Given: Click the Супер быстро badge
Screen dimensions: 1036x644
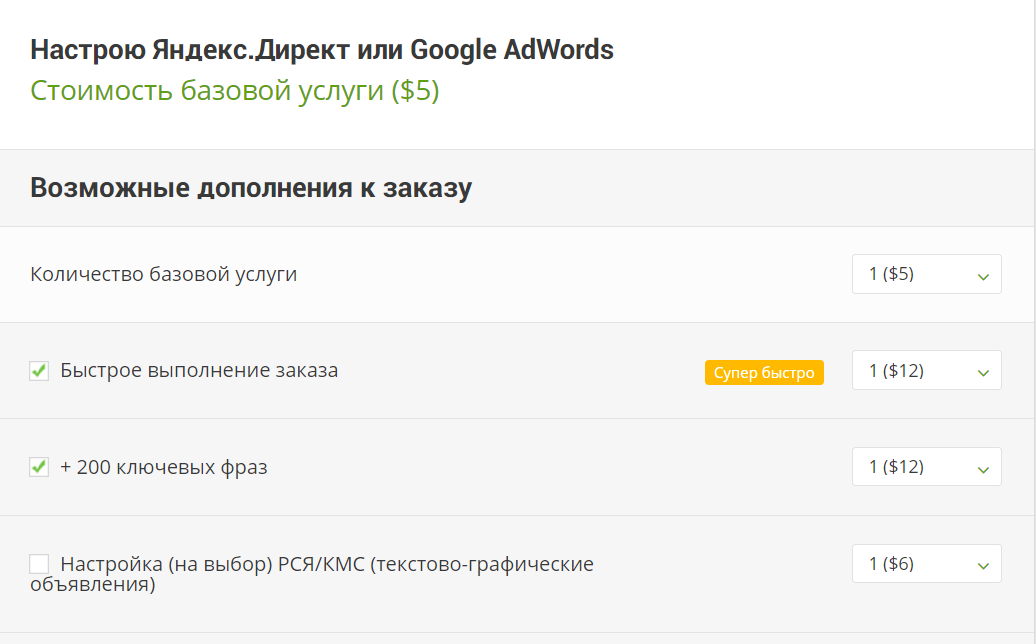Looking at the screenshot, I should click(x=764, y=372).
